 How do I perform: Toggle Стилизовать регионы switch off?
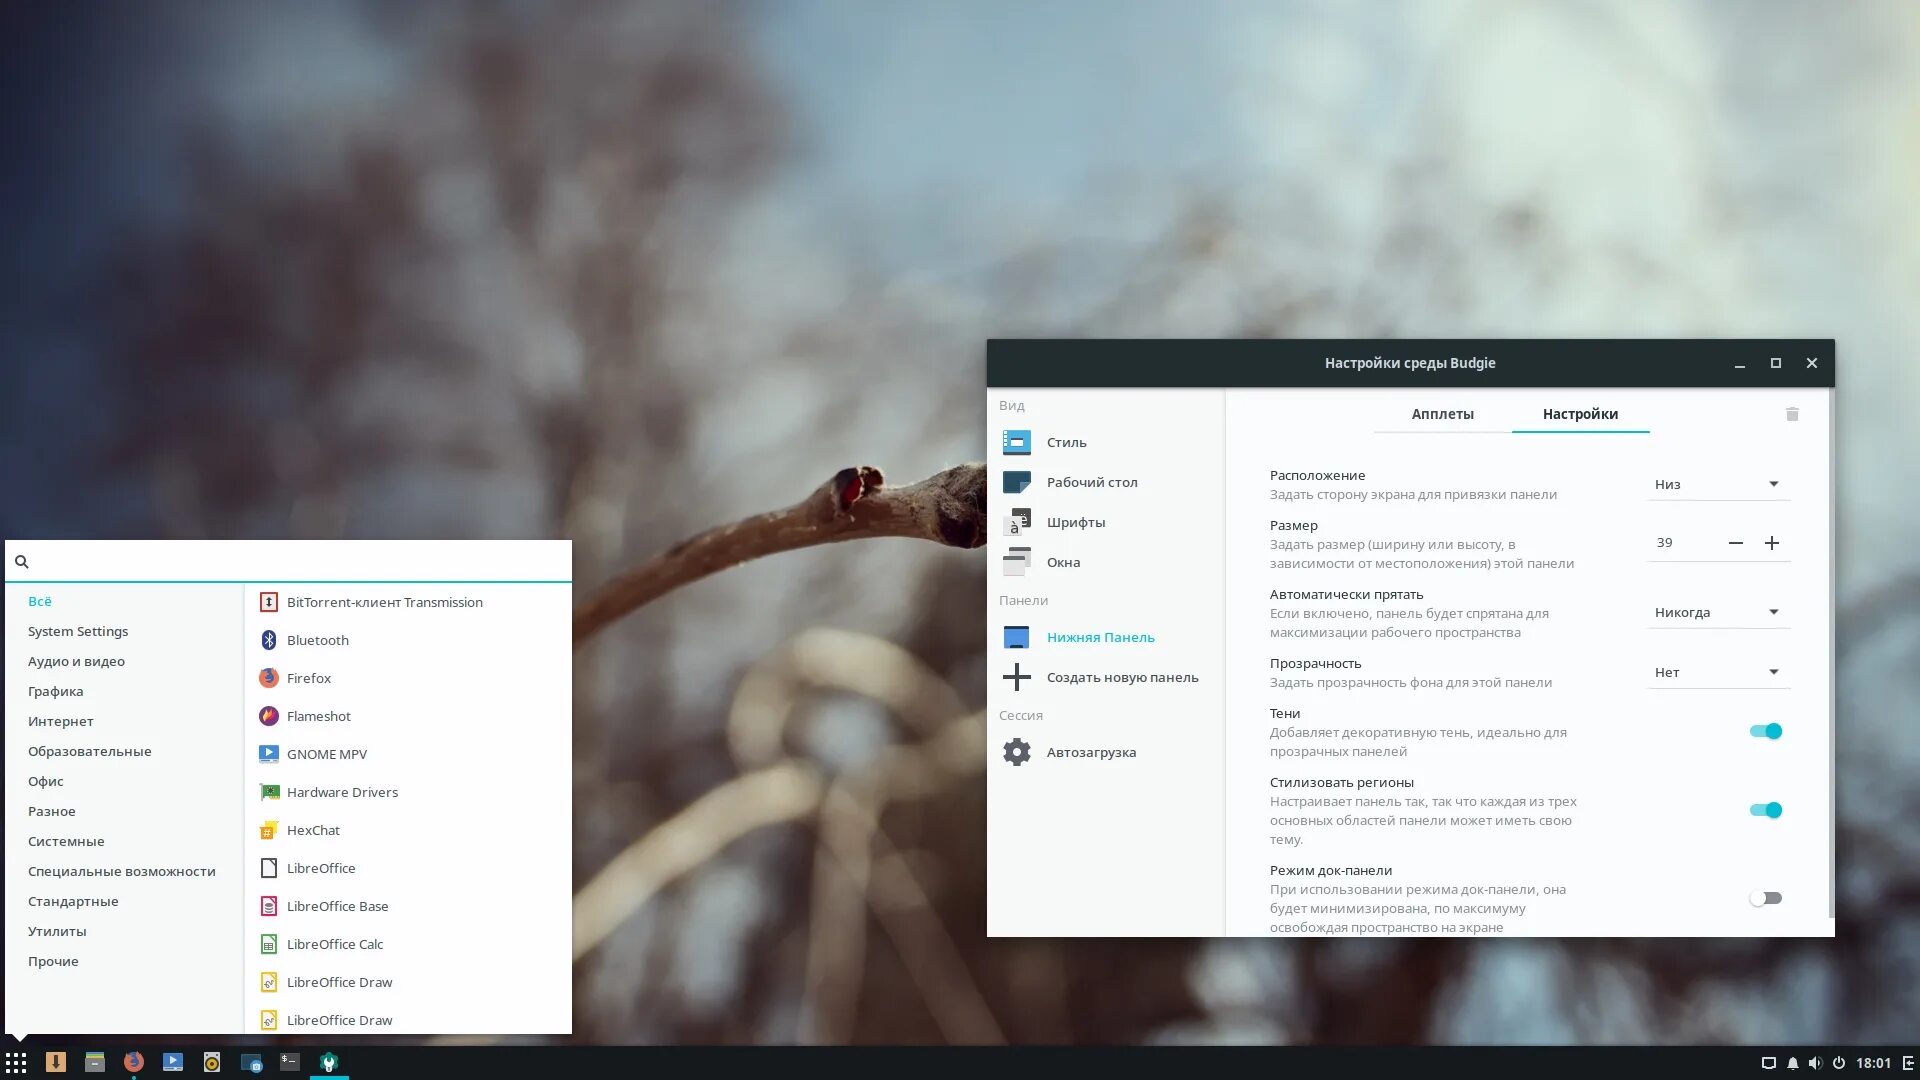click(1767, 810)
